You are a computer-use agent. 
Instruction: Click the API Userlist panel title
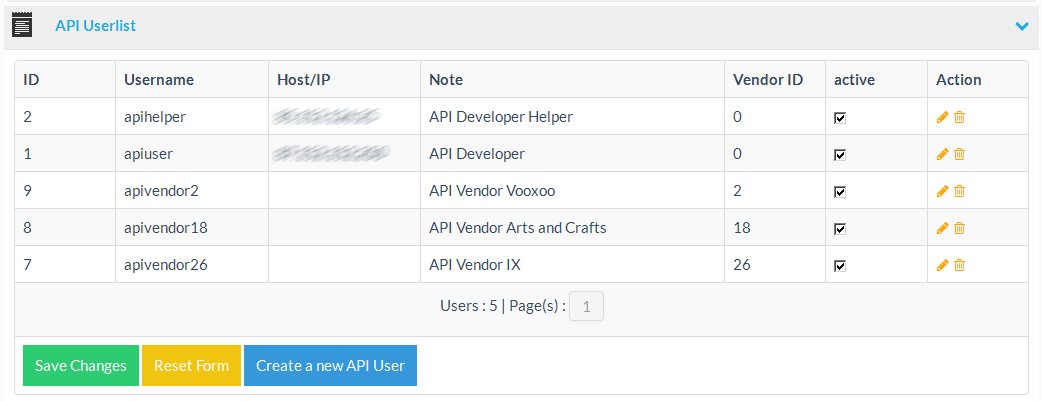95,26
